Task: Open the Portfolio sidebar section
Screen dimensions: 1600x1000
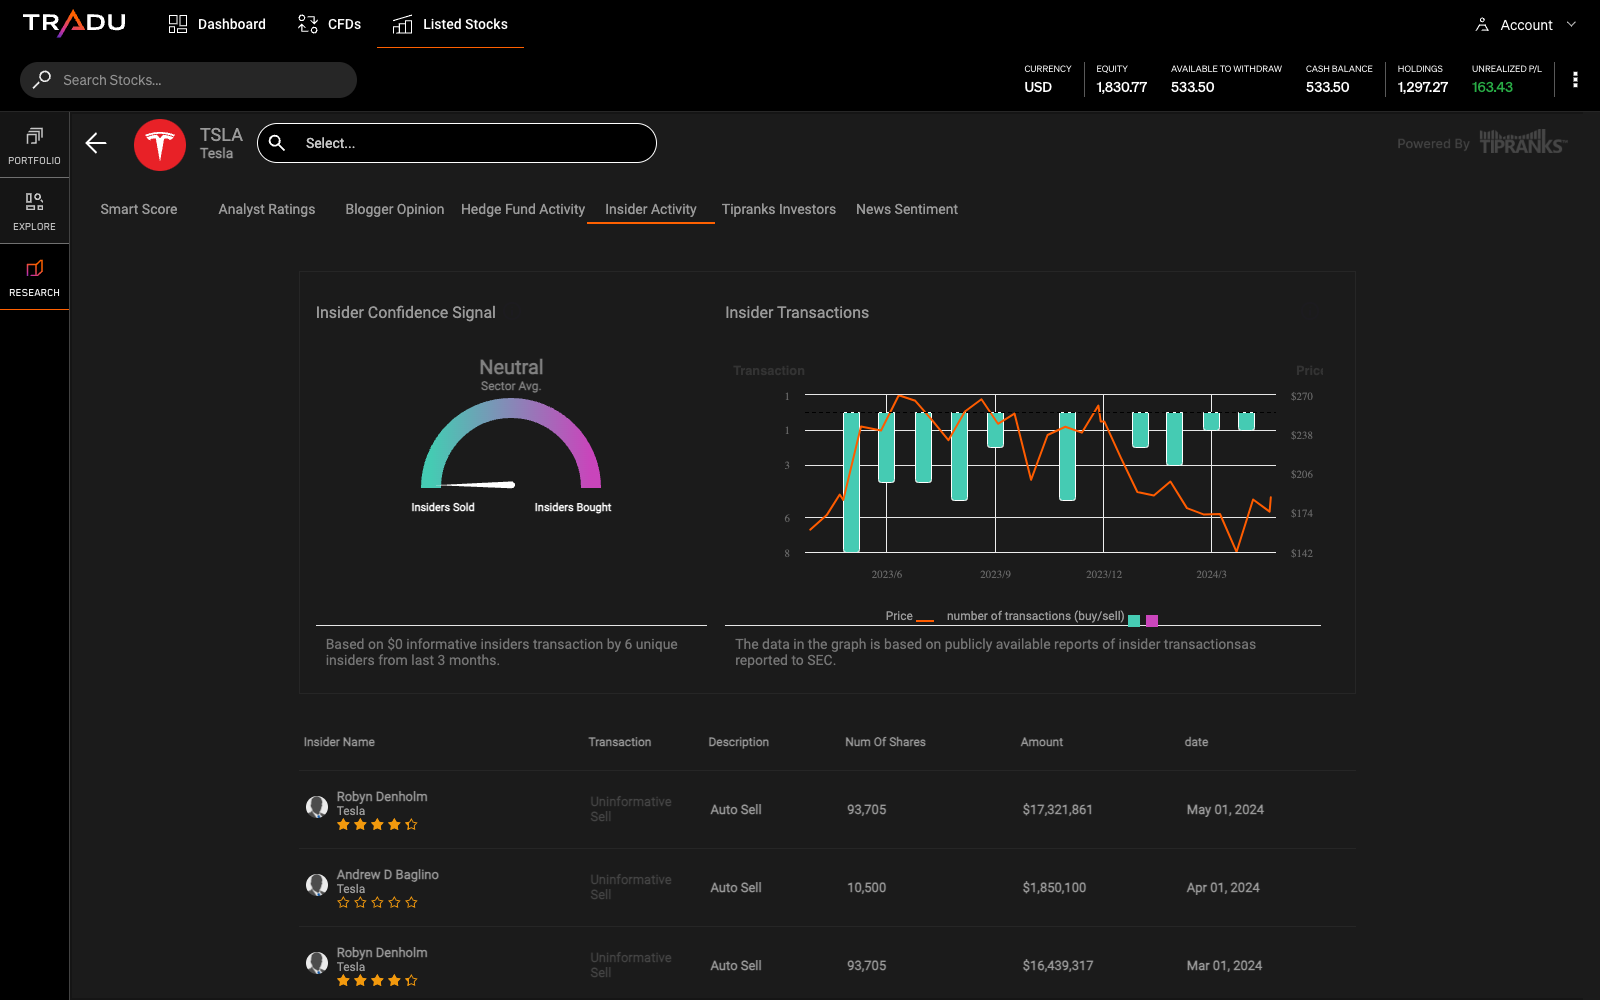Action: coord(35,145)
